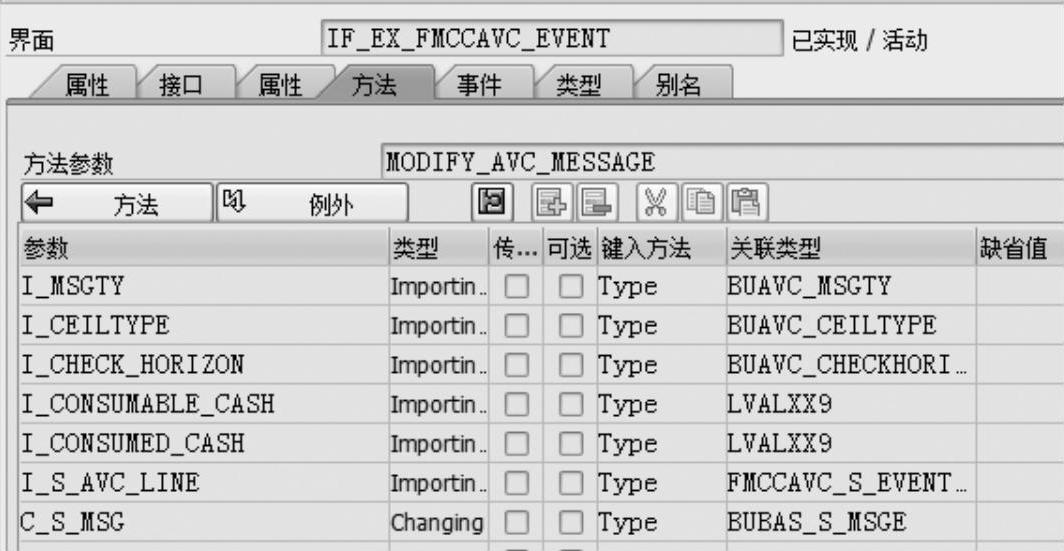Click the BUBAS_S_MSGE associated type cell
Screen dimensions: 1064x551
[848, 522]
